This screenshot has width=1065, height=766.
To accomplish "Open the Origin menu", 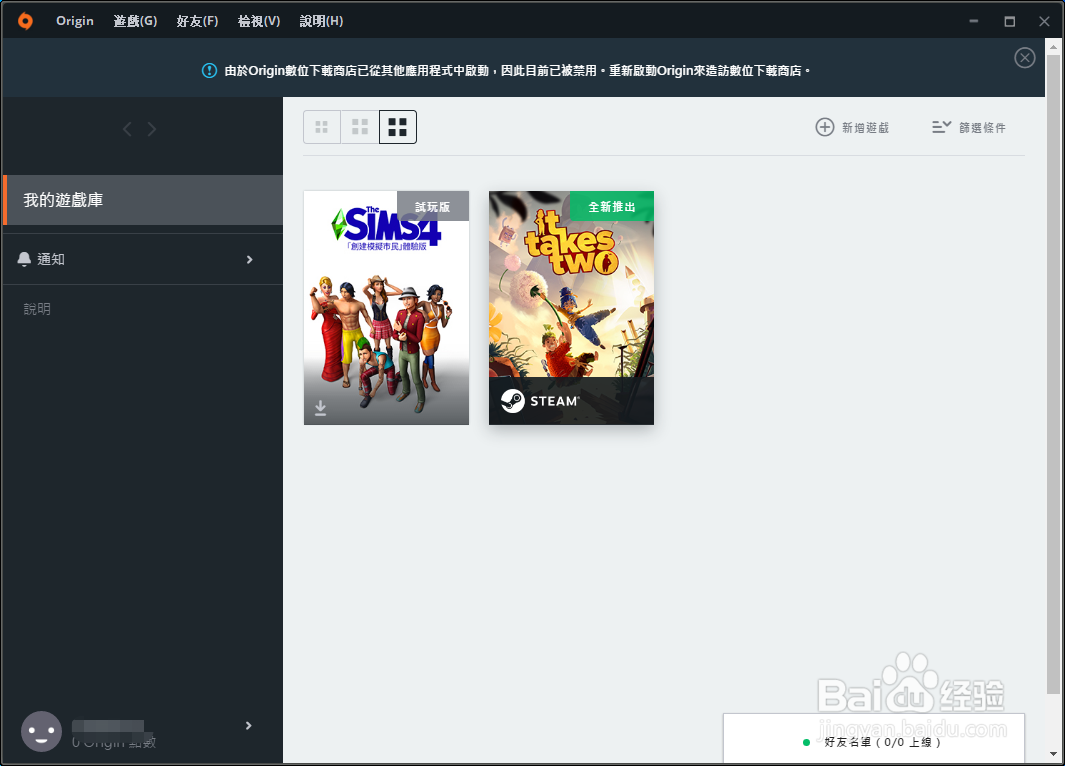I will point(75,21).
